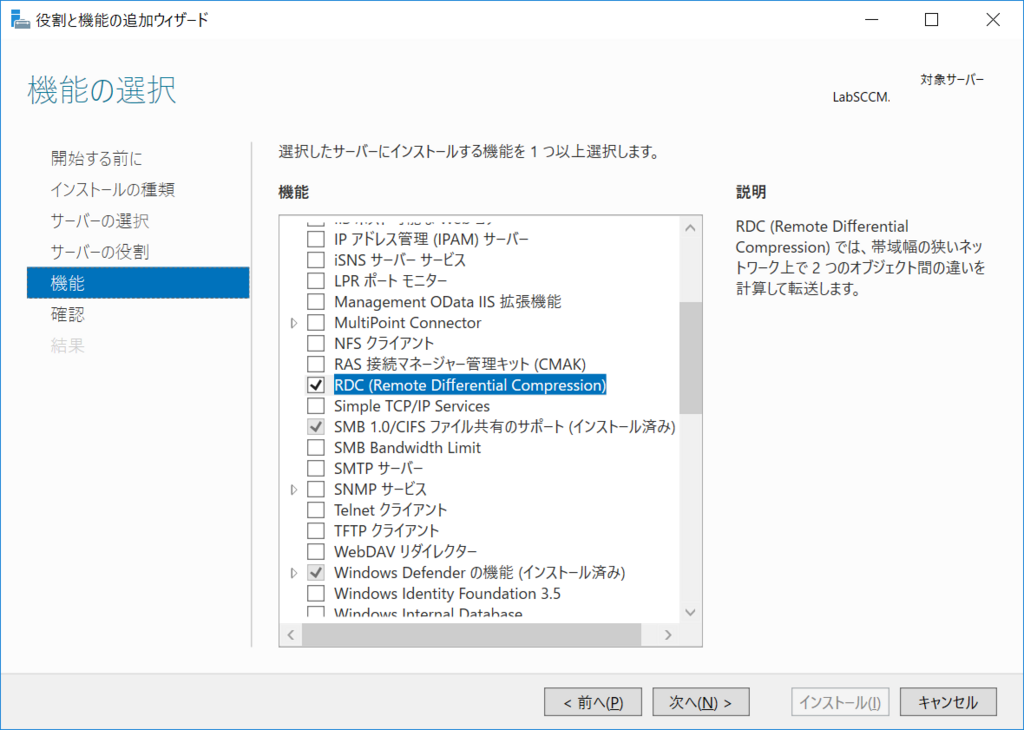Click the SMB 1.0/CIFS installed checkbox
This screenshot has width=1024, height=730.
click(316, 426)
